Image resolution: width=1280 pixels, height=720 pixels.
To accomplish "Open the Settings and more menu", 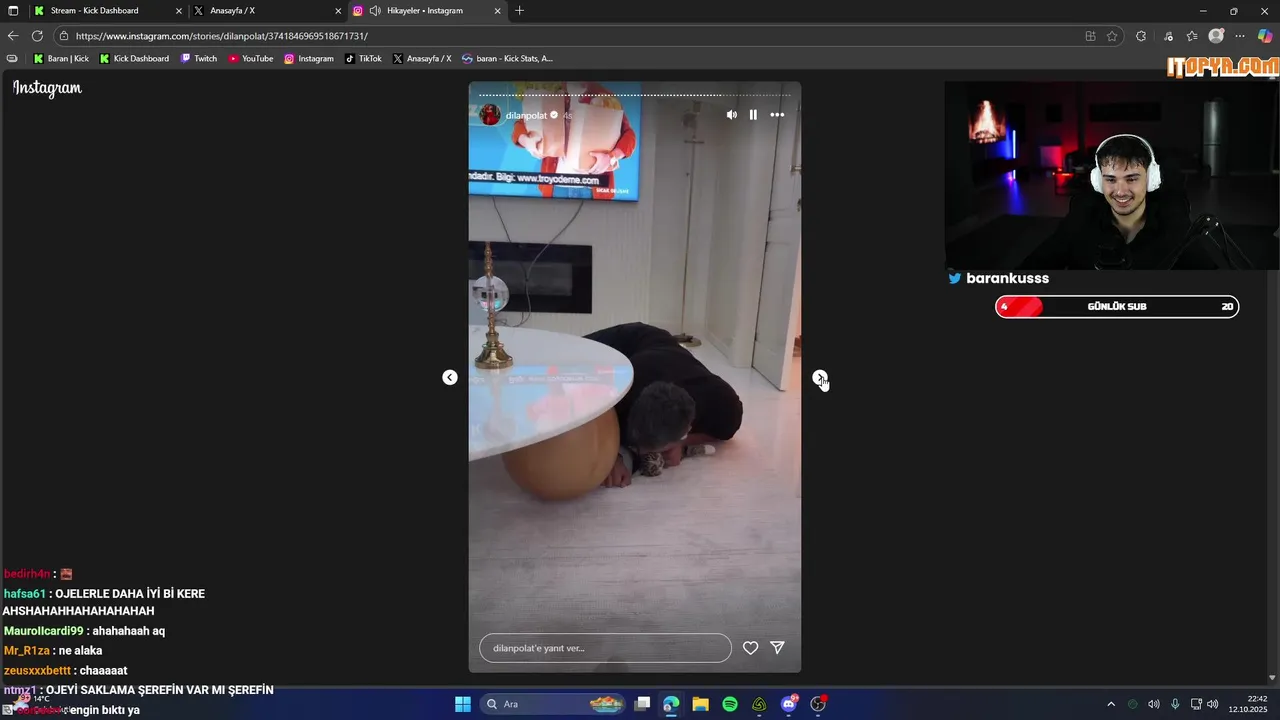I will point(1241,36).
